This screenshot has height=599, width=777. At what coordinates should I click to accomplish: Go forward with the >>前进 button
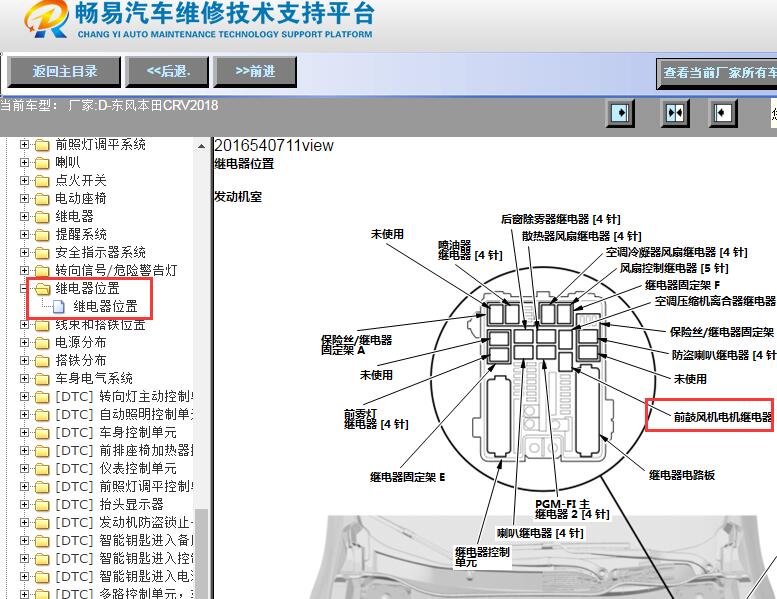[255, 71]
